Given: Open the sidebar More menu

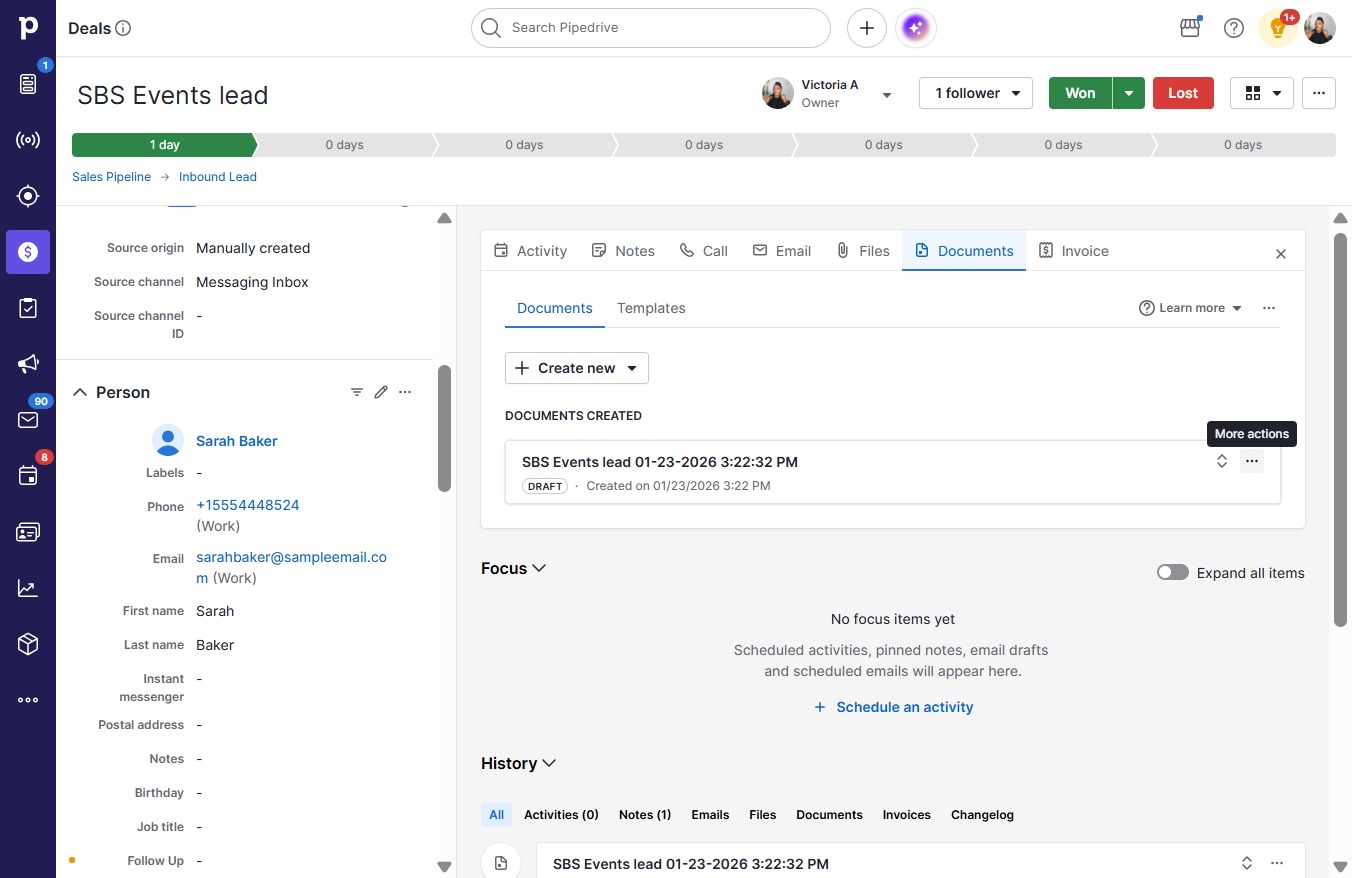Looking at the screenshot, I should (x=28, y=700).
